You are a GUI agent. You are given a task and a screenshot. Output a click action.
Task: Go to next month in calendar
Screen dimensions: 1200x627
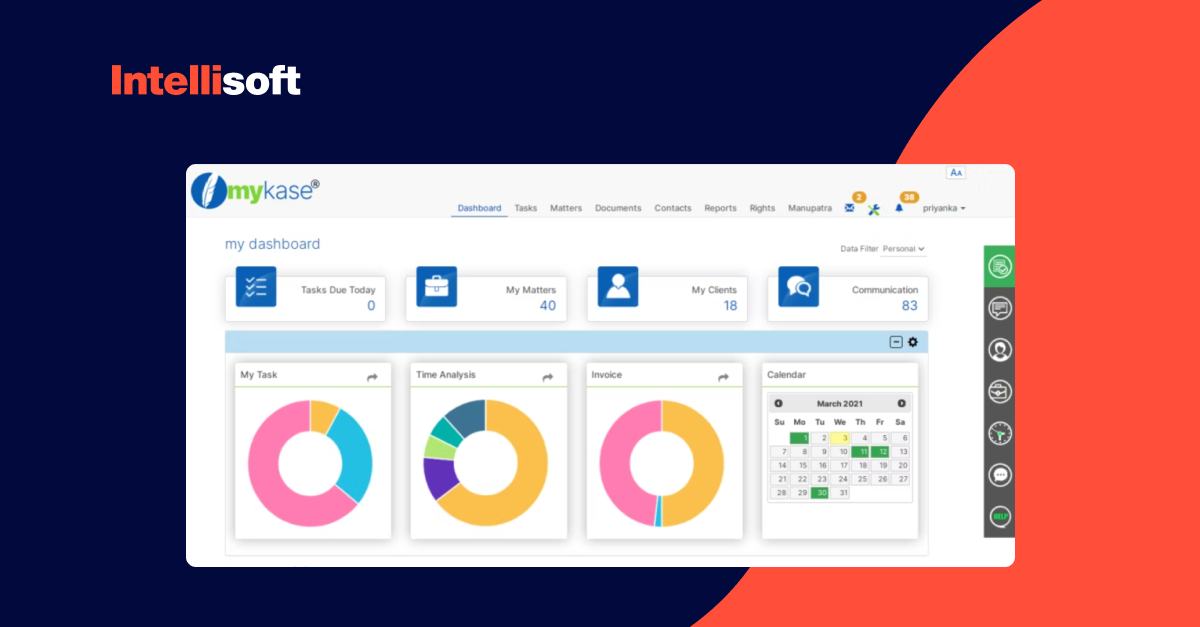click(x=901, y=403)
